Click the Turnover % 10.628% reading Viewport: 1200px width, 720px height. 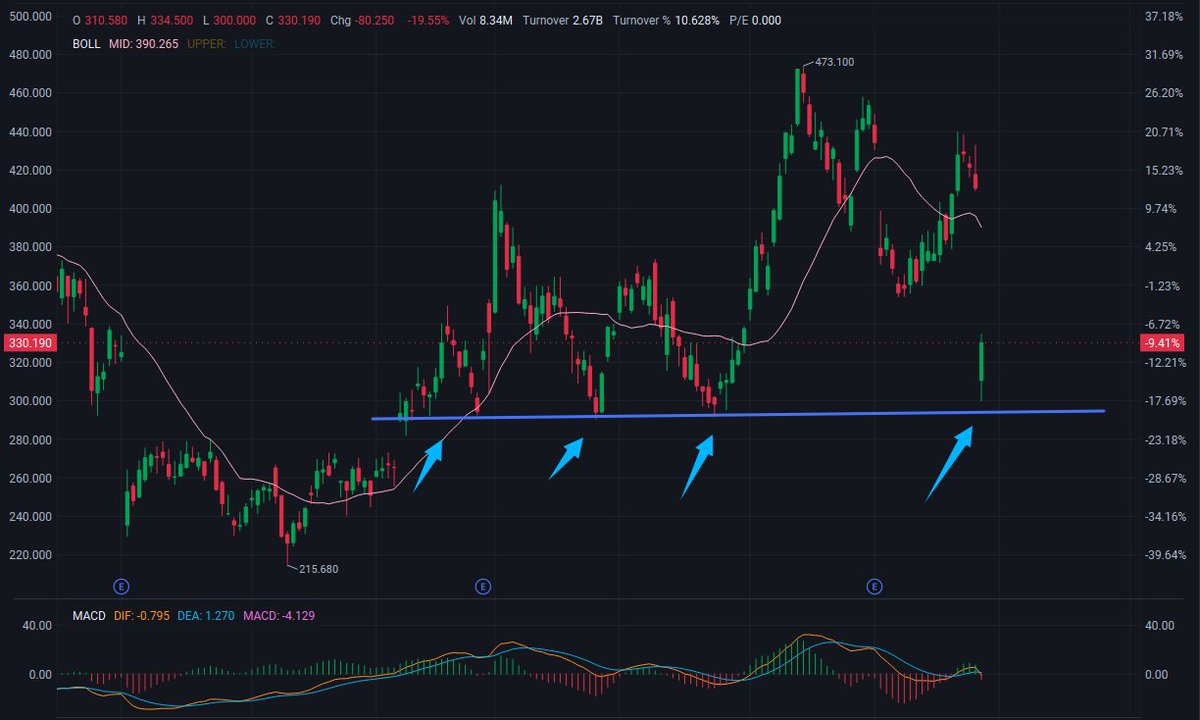point(665,20)
